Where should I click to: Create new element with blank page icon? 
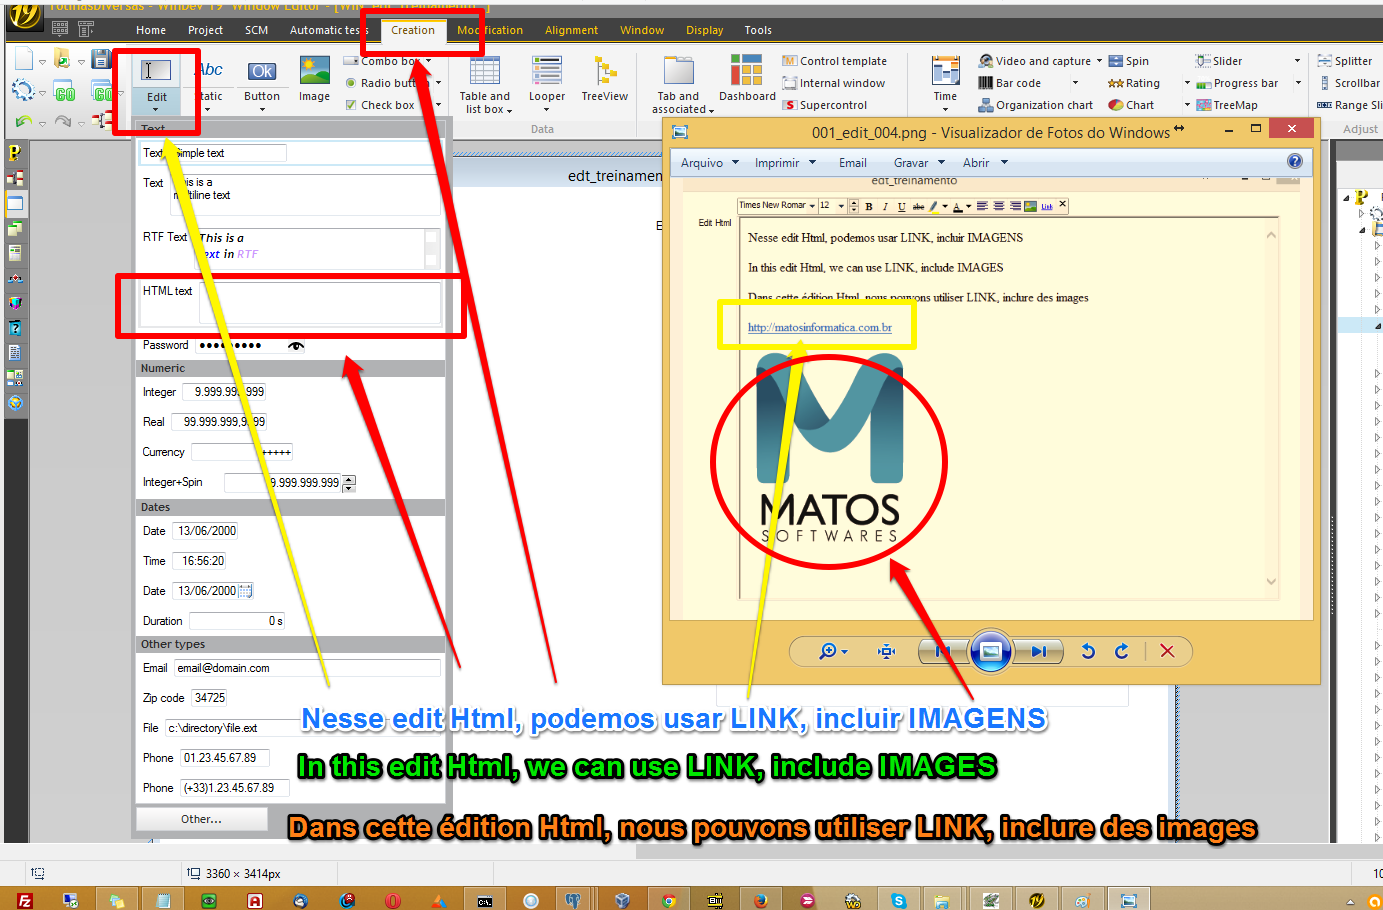pos(24,59)
